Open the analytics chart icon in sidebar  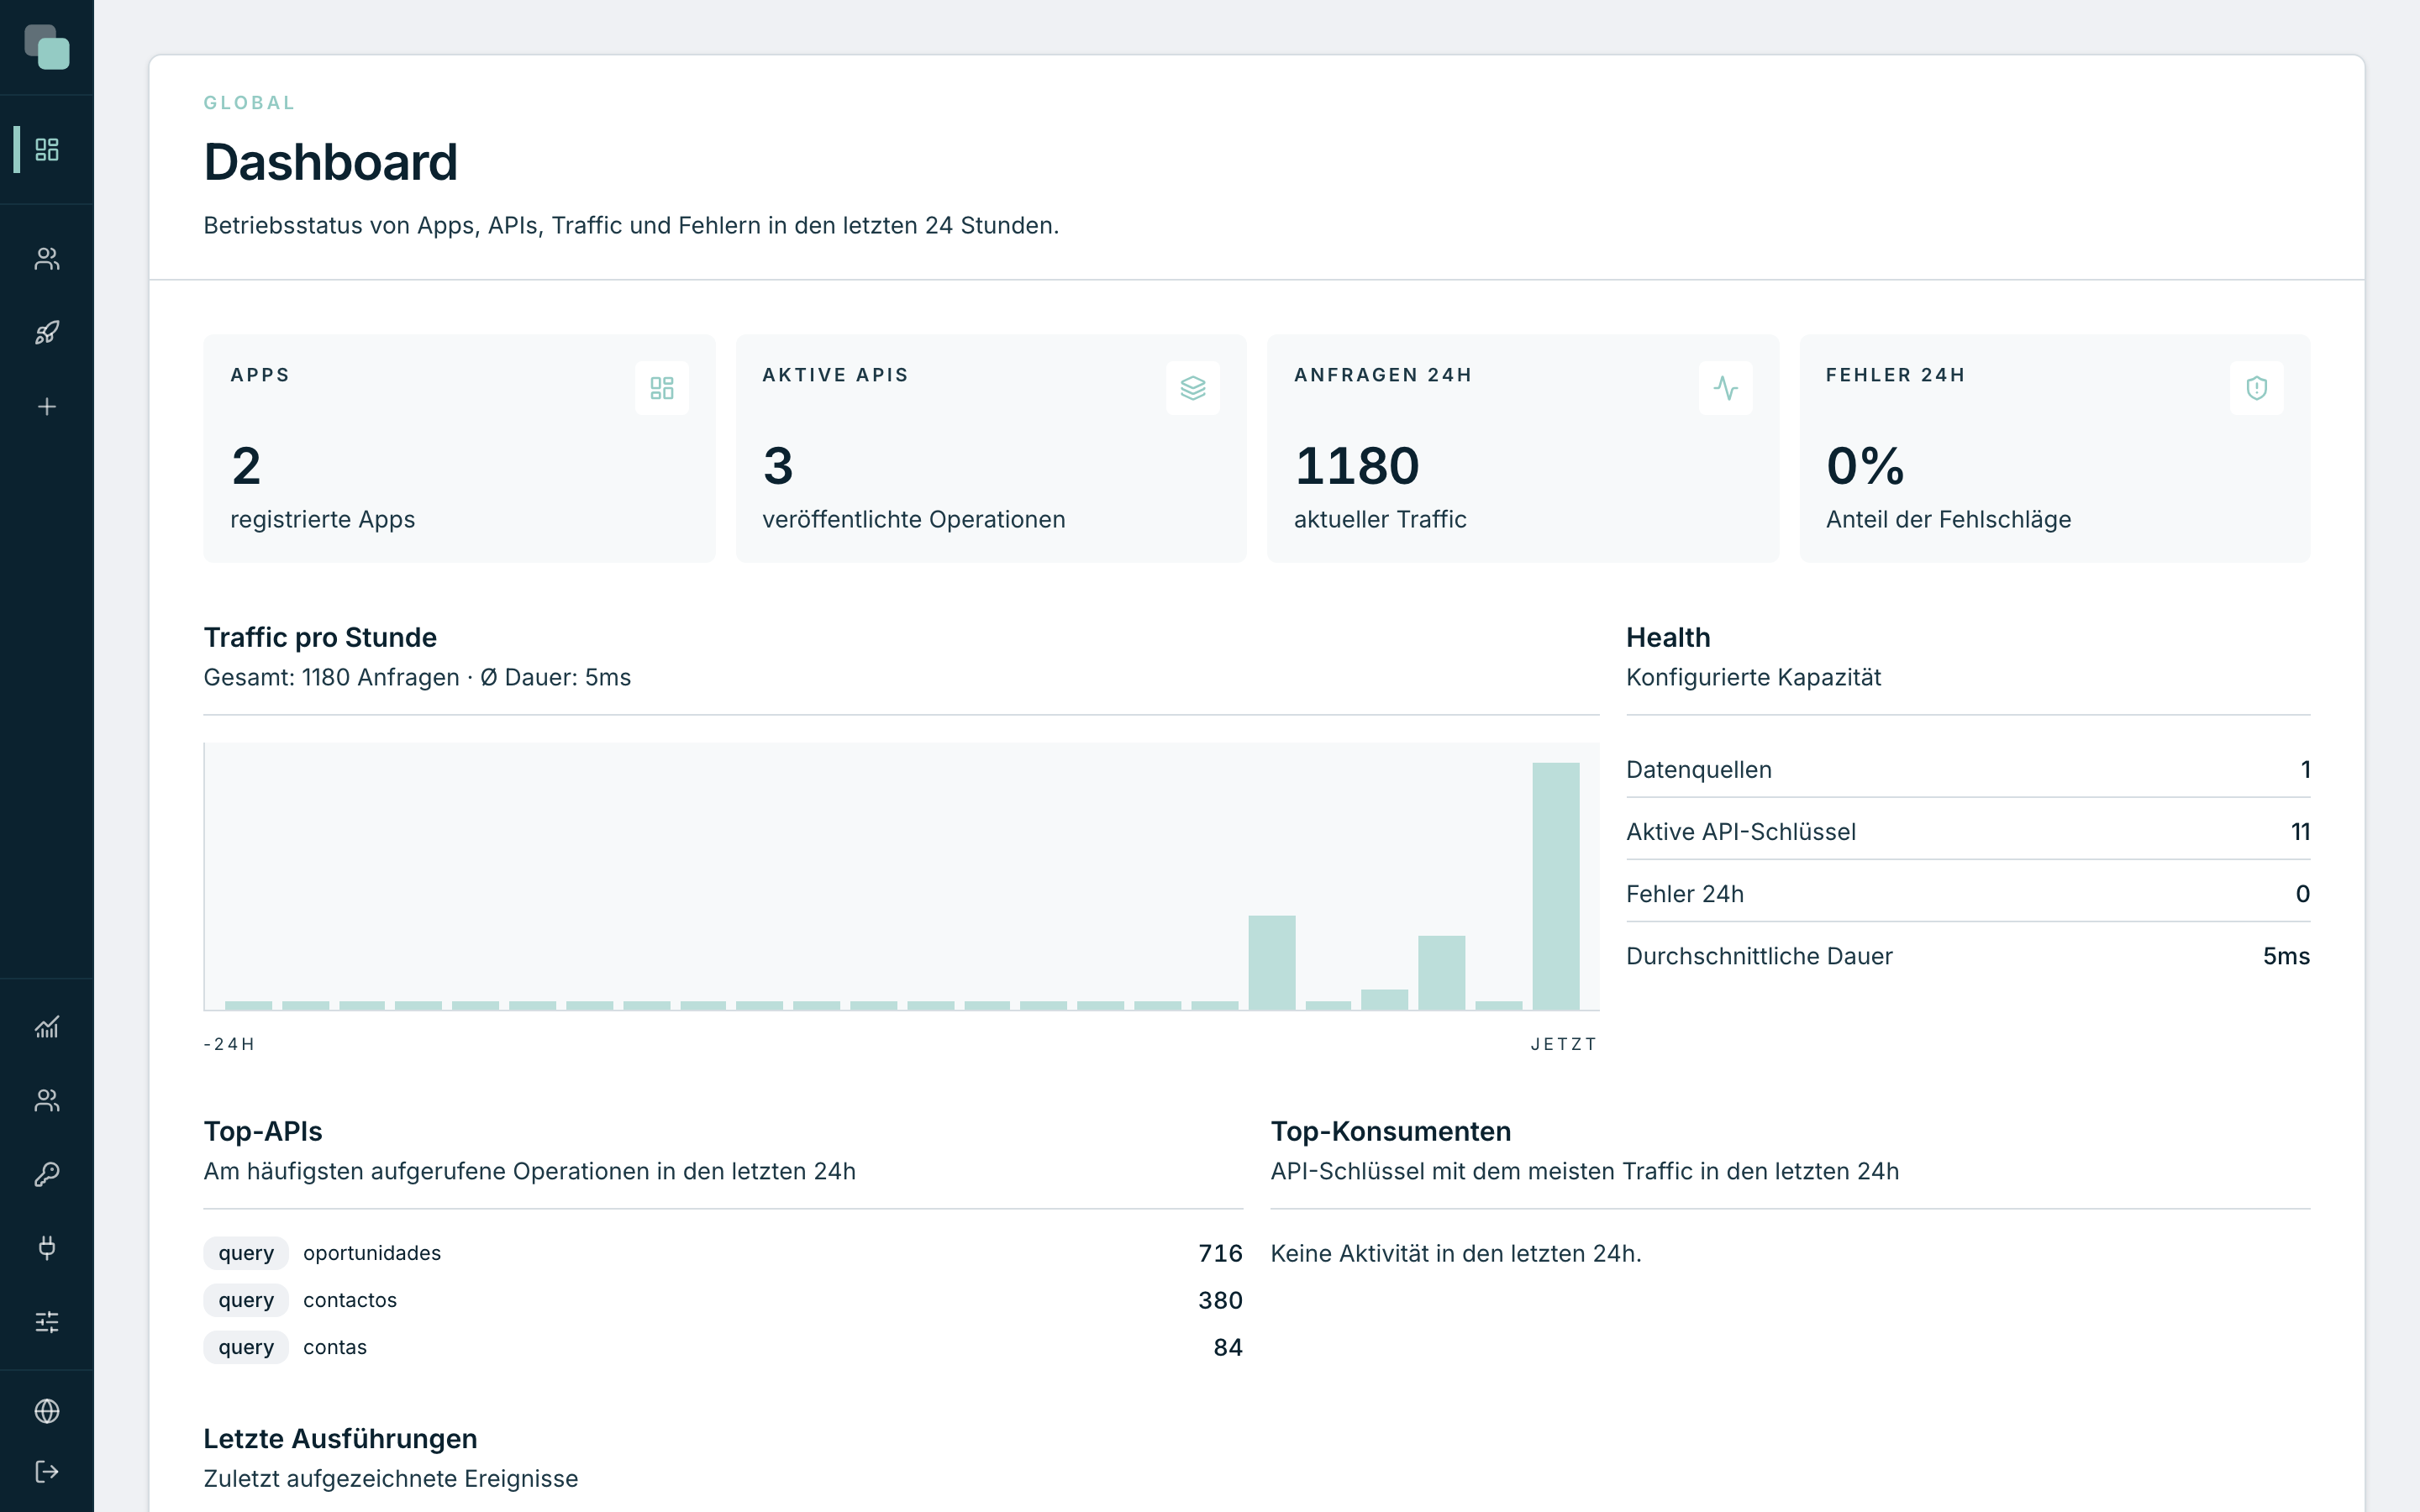pyautogui.click(x=47, y=1027)
